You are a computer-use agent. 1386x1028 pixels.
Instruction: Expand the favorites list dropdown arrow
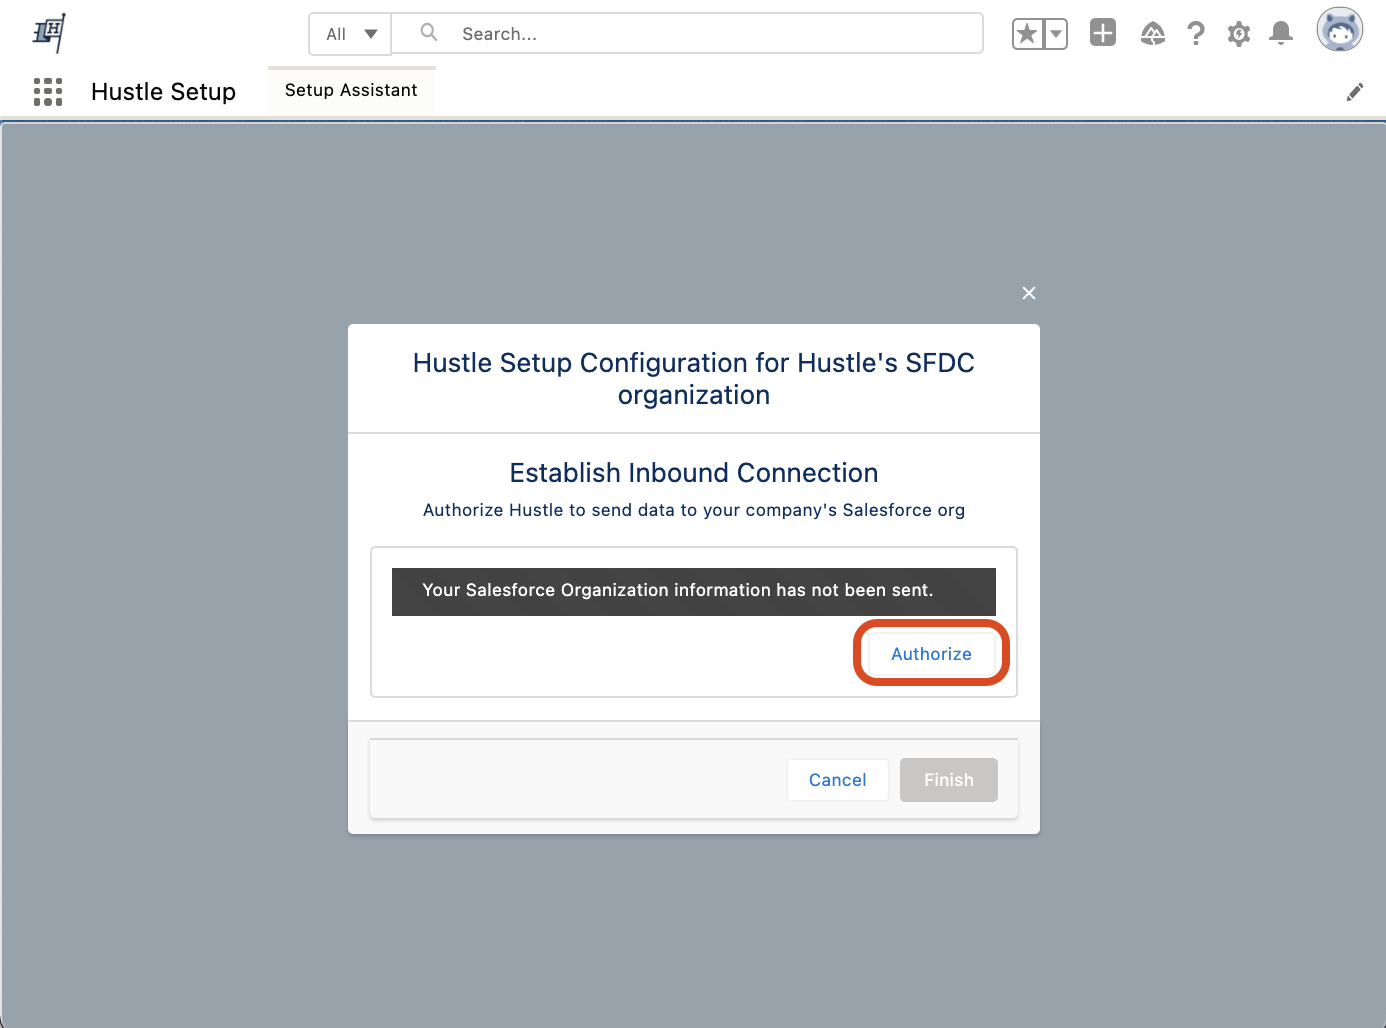[x=1055, y=34]
